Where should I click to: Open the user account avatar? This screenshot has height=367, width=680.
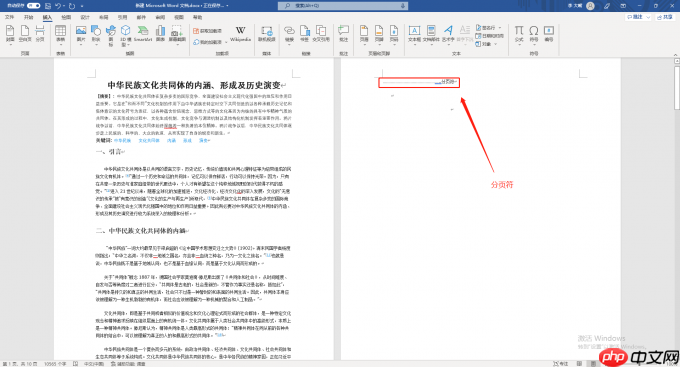coord(590,6)
